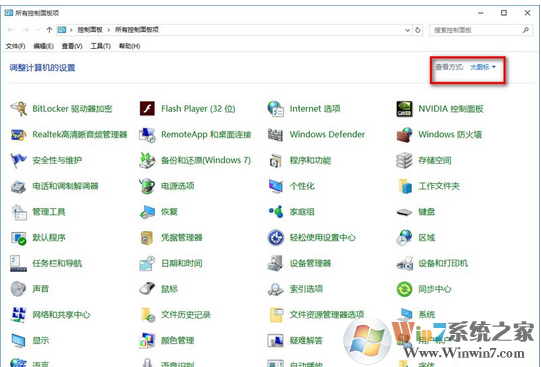
Task: Click the 恢复 icon
Action: pos(147,212)
